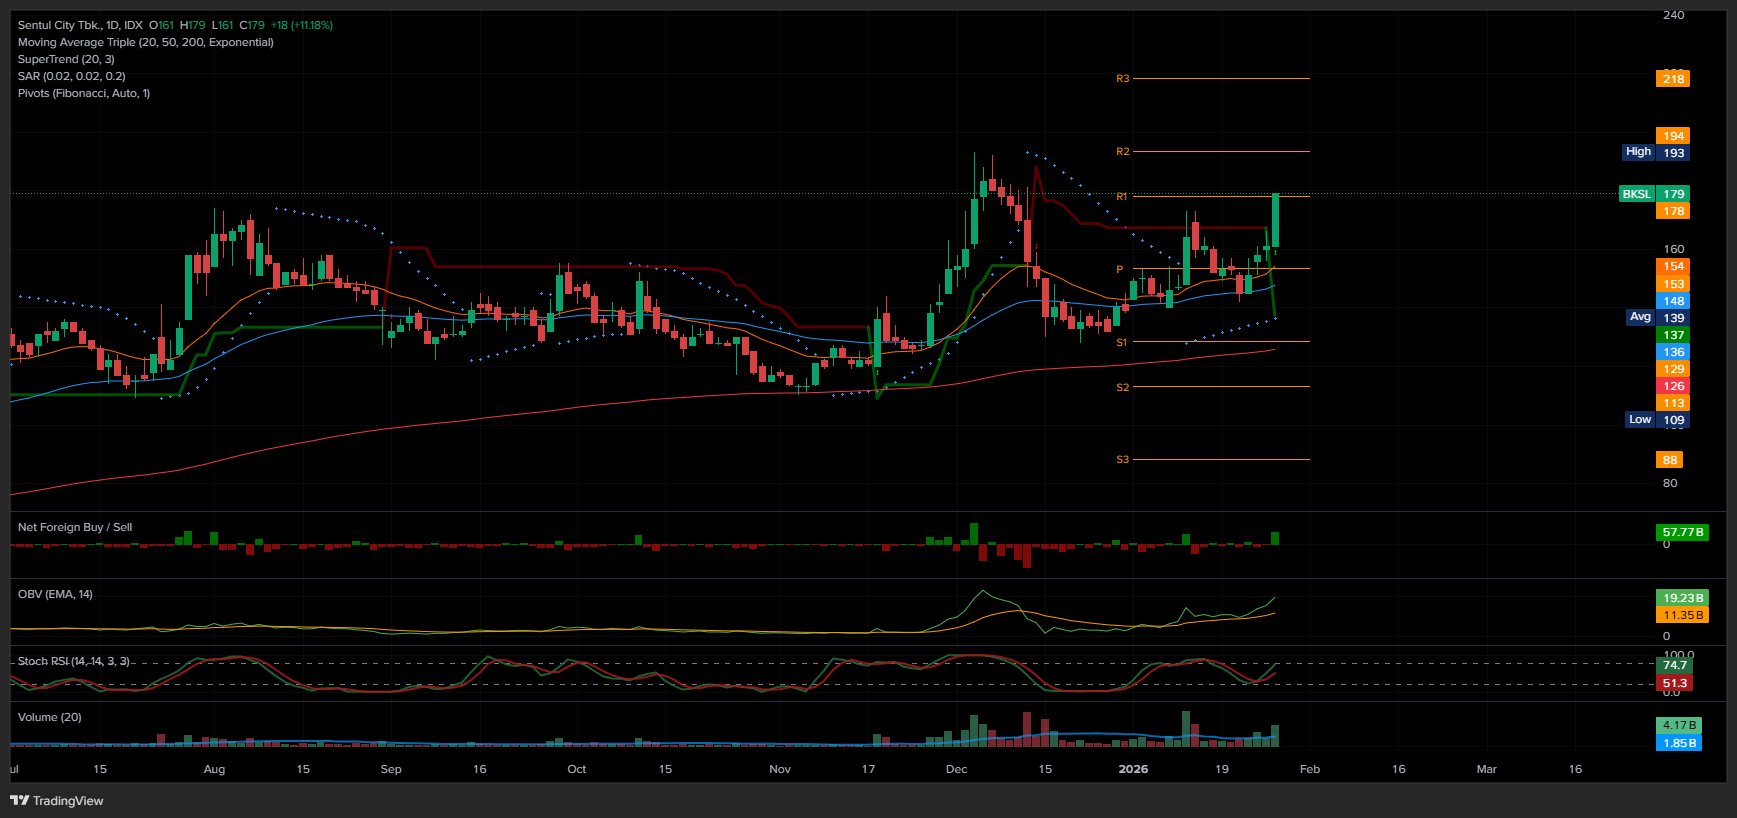Click the green BKSL symbol price tag

pos(1636,194)
